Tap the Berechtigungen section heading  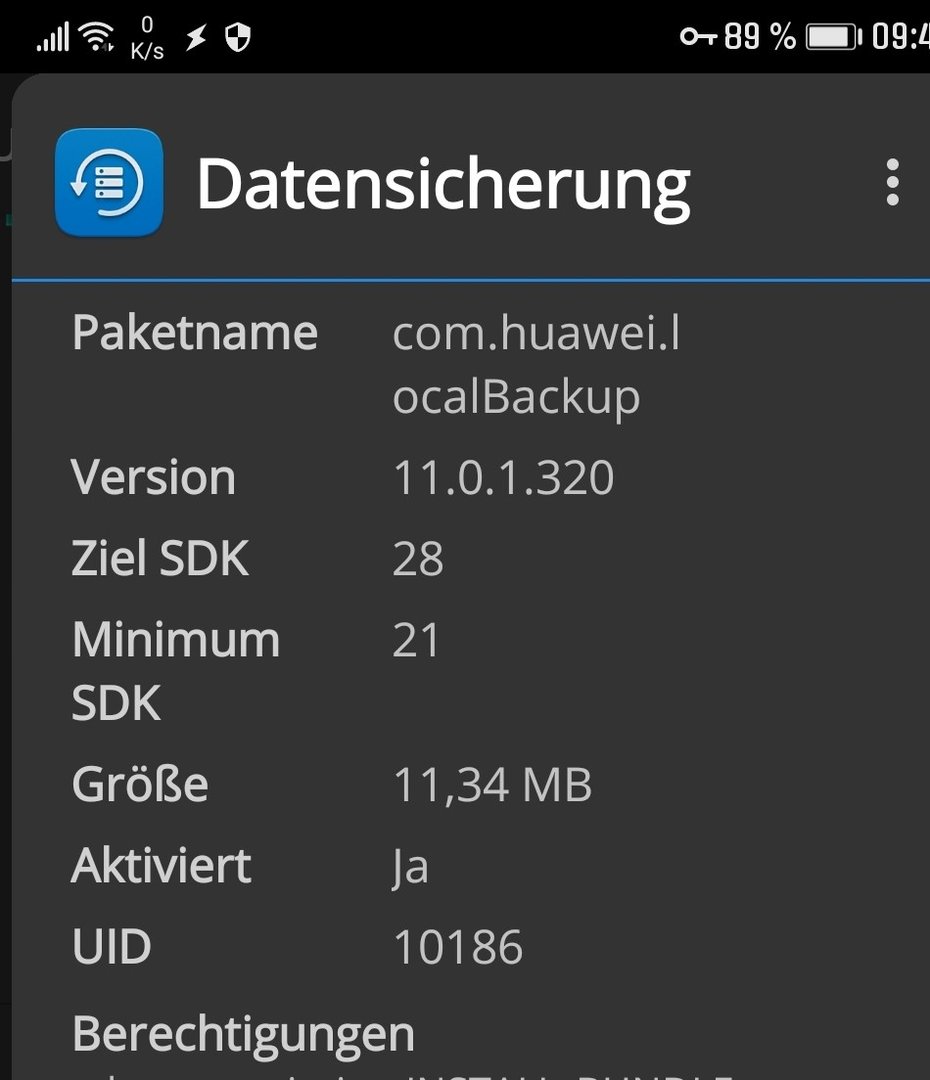244,1035
